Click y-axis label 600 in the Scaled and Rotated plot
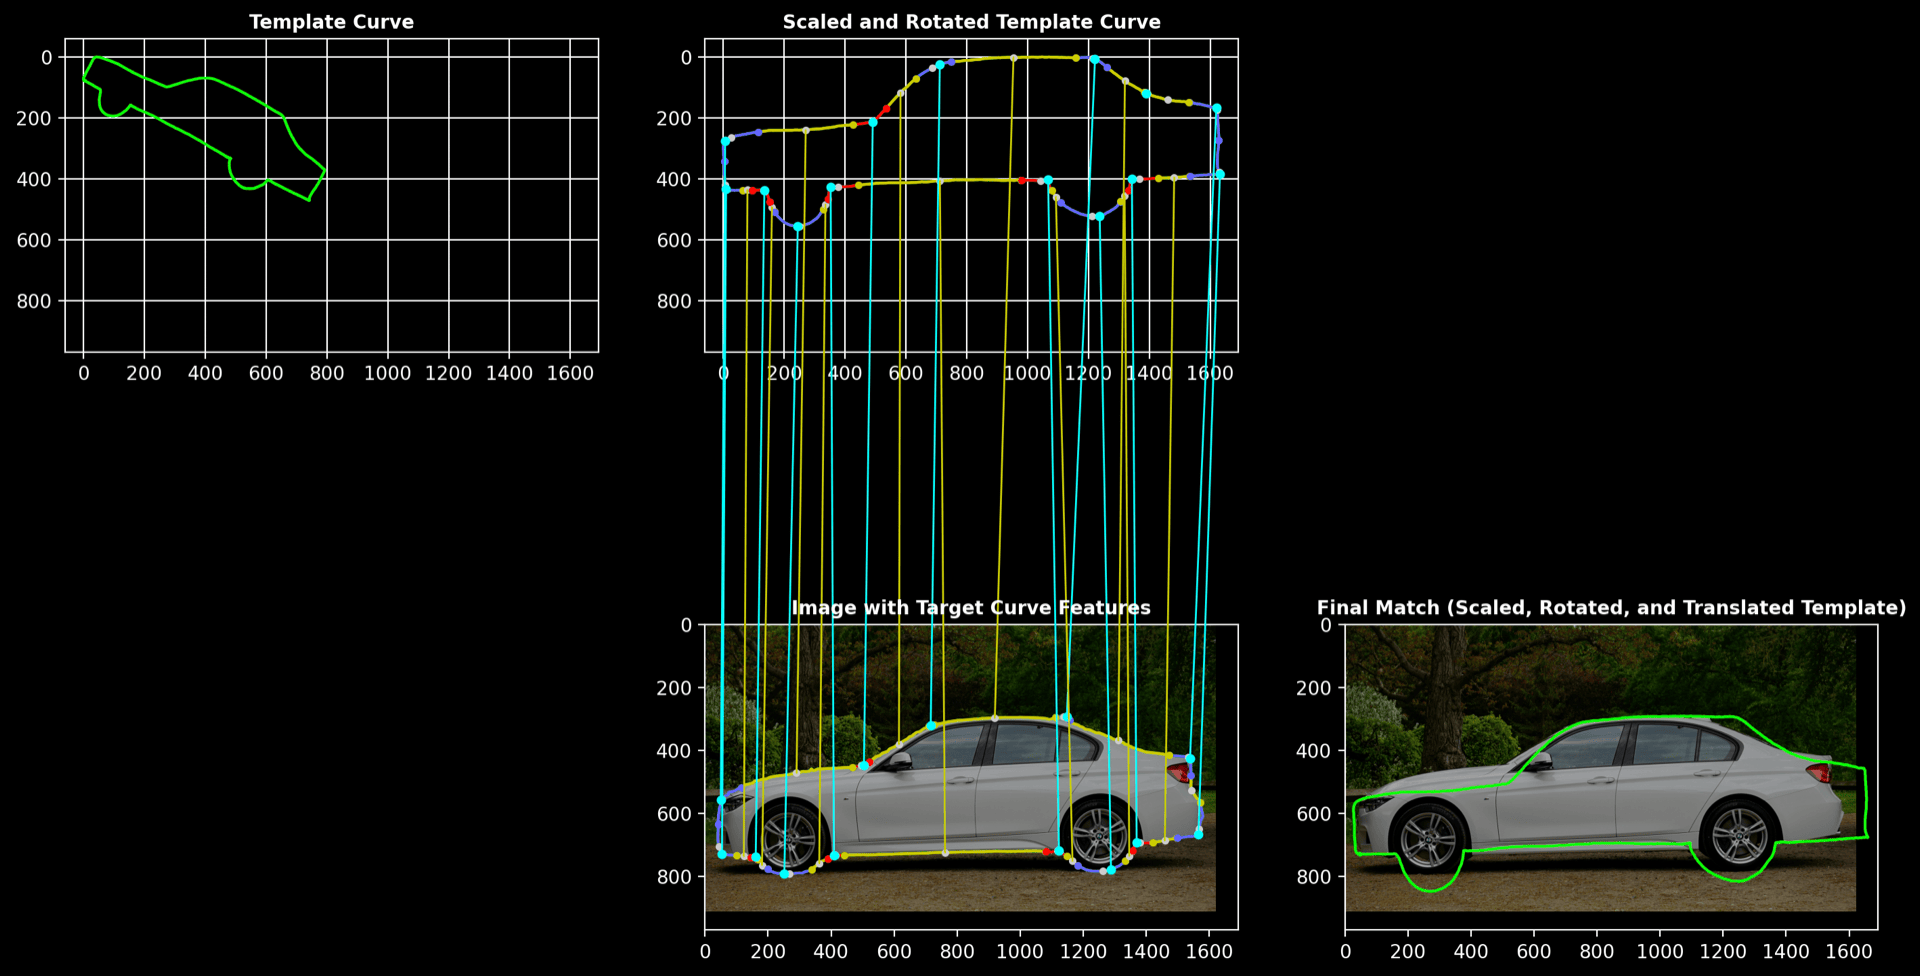1920x976 pixels. 674,240
